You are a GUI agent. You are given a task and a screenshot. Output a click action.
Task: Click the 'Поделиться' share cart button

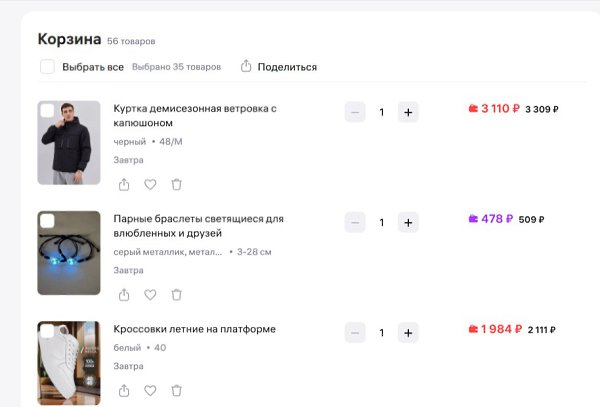(279, 67)
